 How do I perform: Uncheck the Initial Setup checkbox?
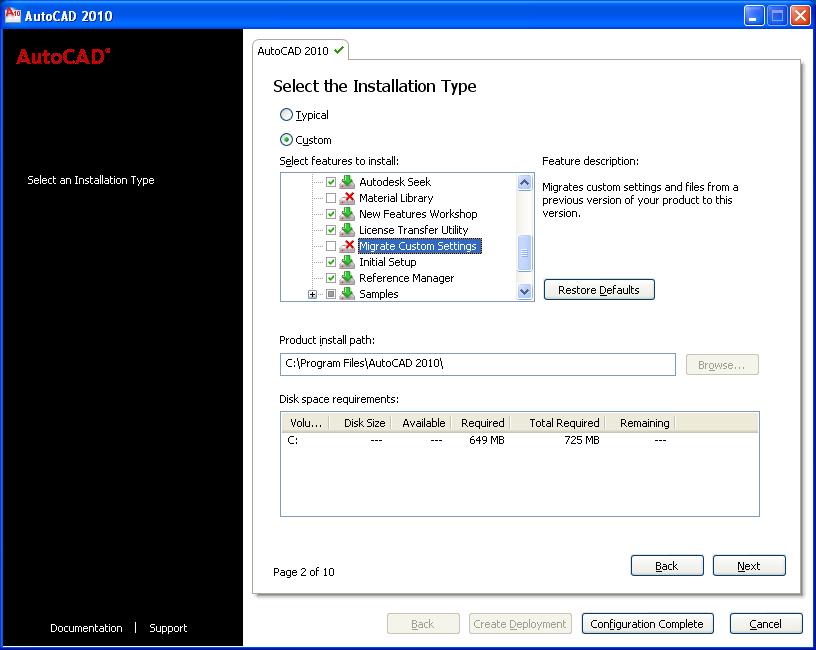coord(330,262)
